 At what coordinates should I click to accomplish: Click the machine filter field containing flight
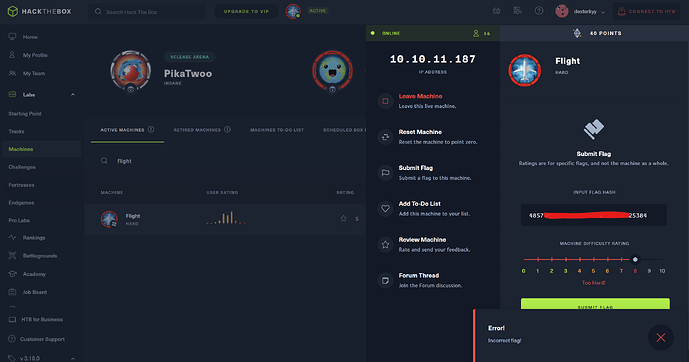click(228, 161)
